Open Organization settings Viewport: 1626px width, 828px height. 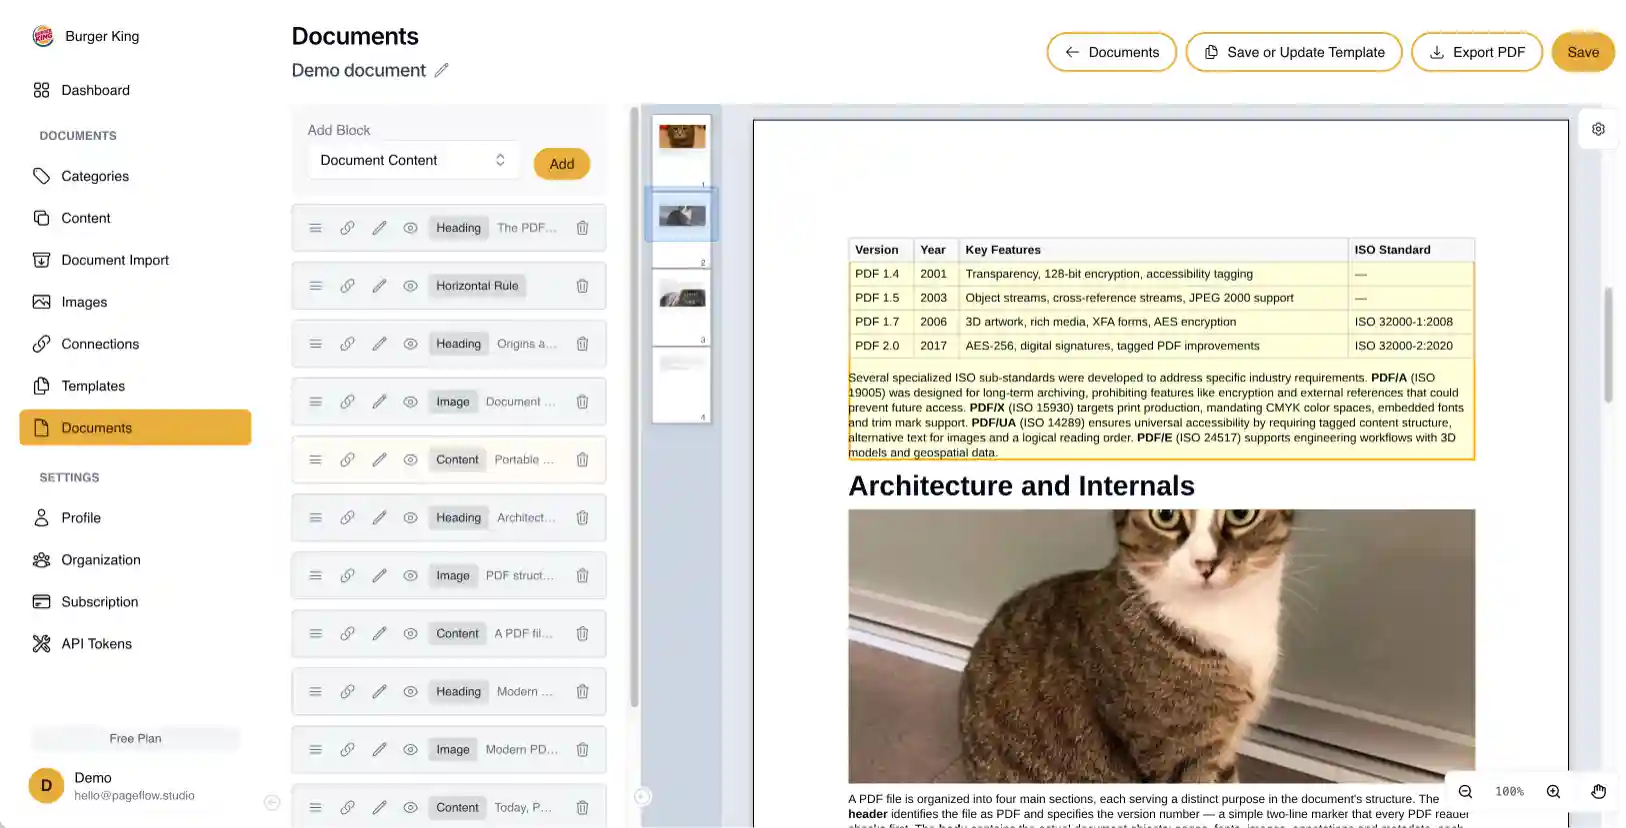[135, 560]
